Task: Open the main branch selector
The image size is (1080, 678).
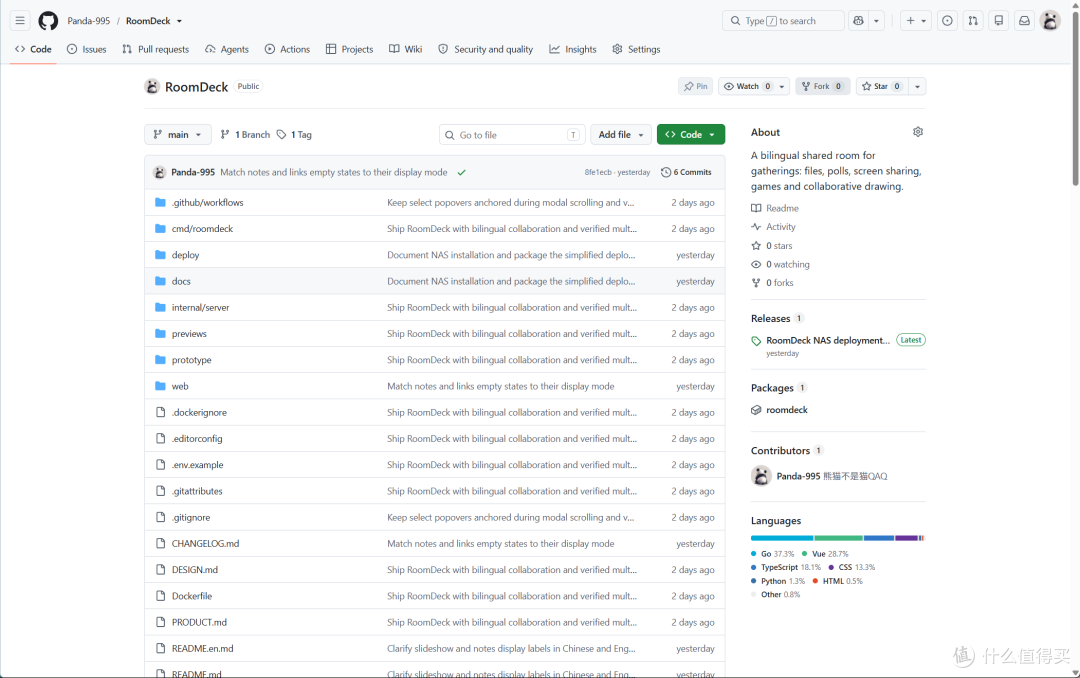Action: coord(177,134)
